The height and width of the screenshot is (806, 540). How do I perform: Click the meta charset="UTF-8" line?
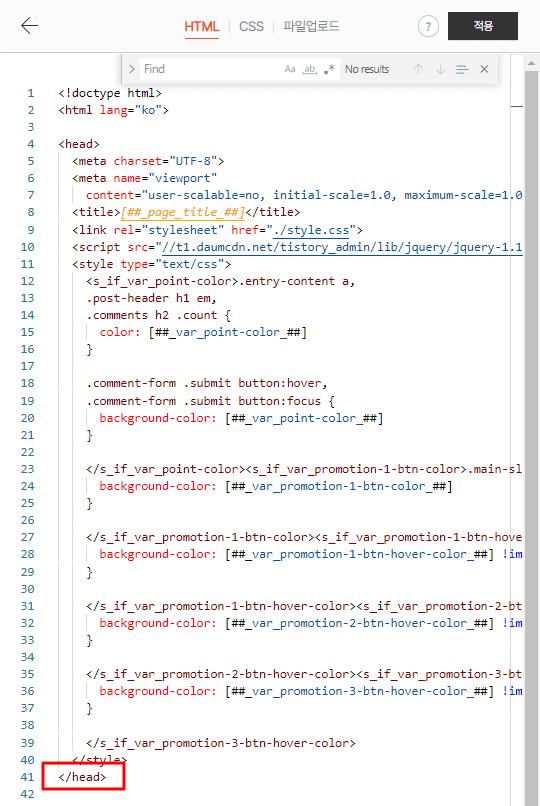coord(148,161)
